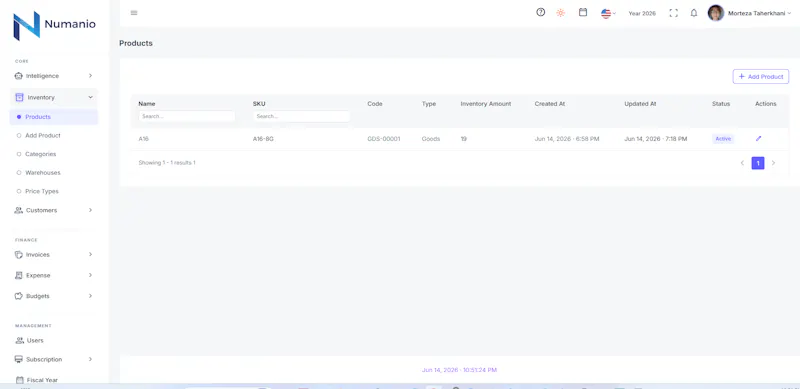Image resolution: width=800 pixels, height=389 pixels.
Task: Expand the Expense menu chevron
Action: pos(90,275)
